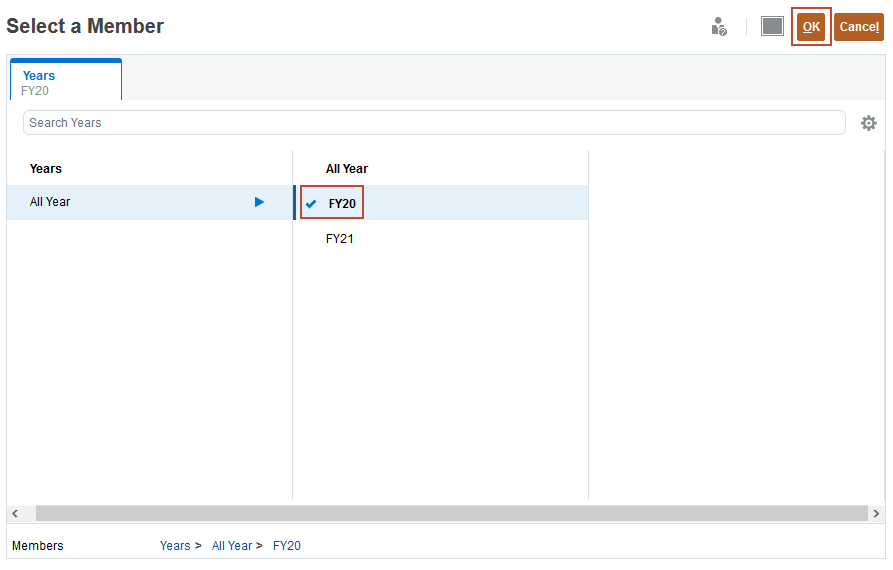Click the member selector help icon
The image size is (893, 570).
718,27
